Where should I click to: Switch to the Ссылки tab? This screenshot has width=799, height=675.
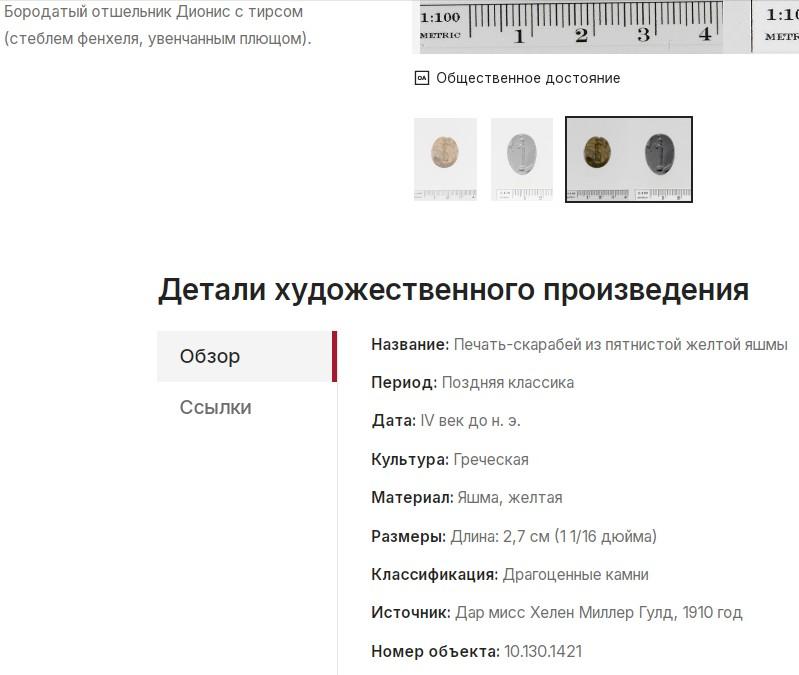[x=216, y=407]
